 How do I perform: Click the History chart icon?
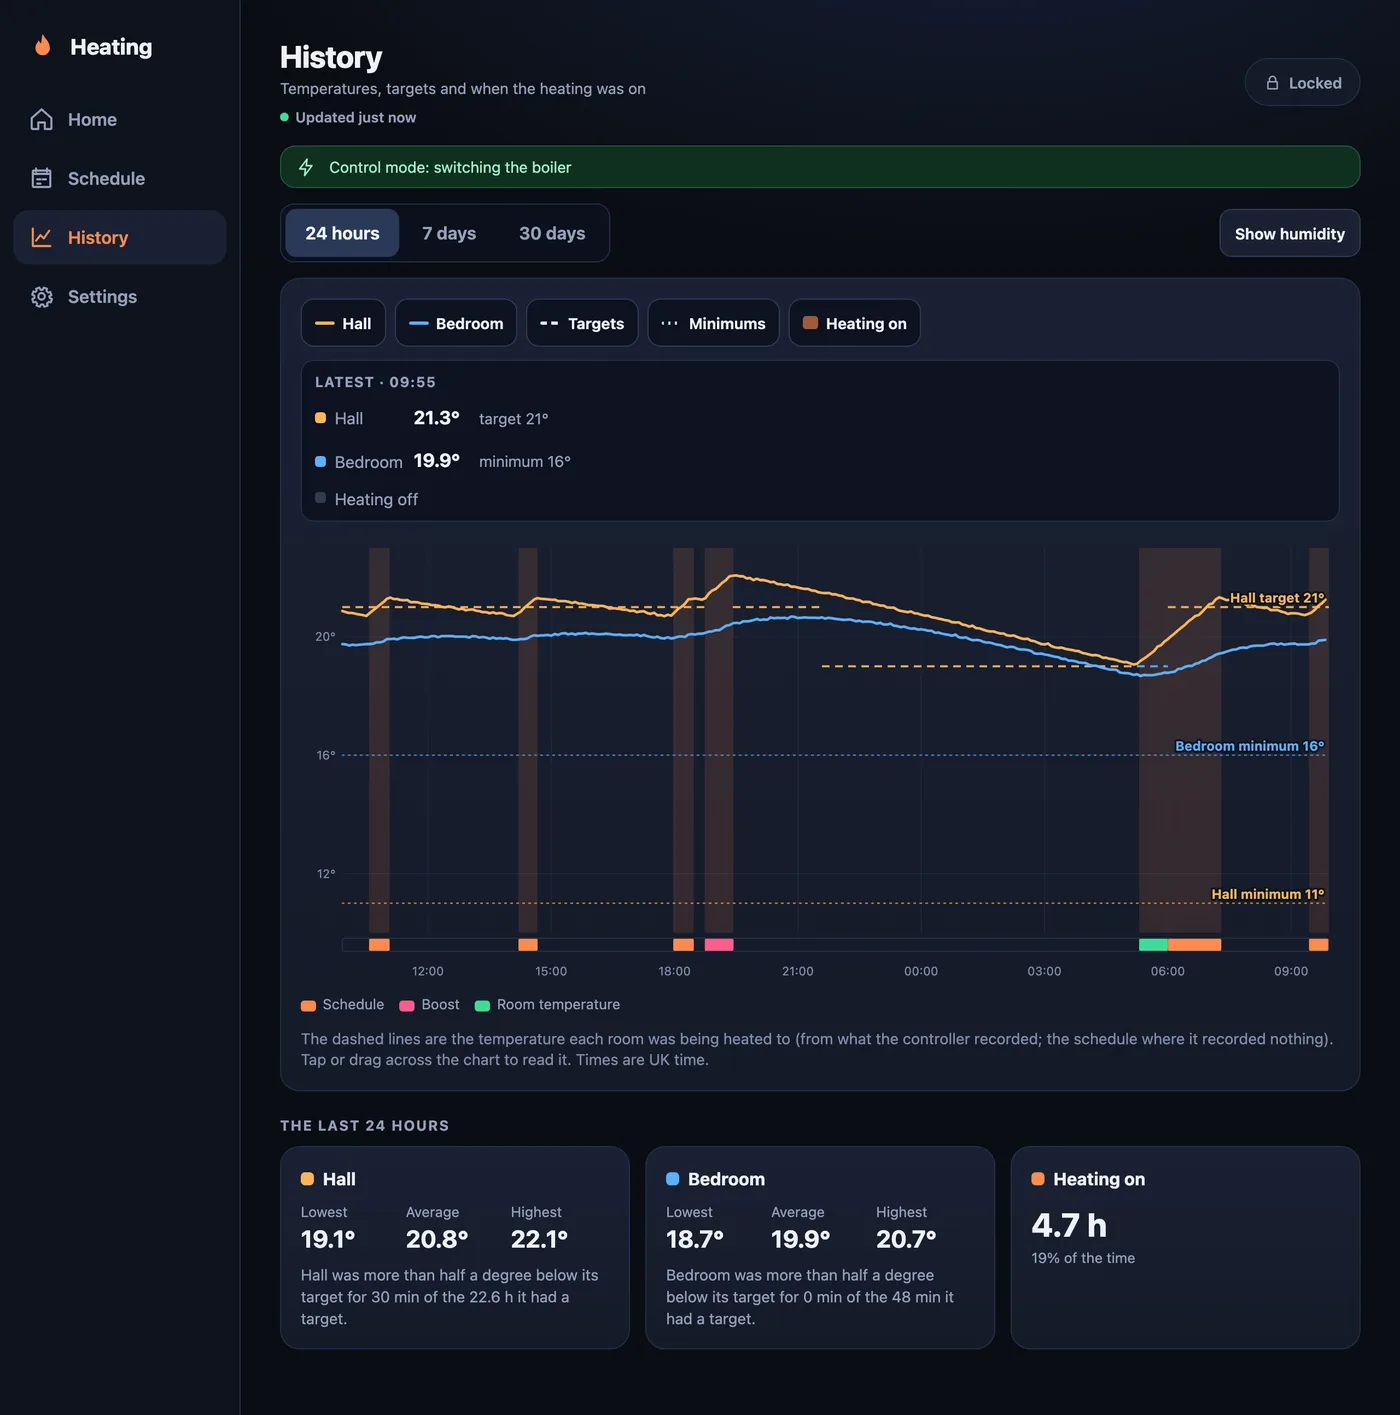tap(41, 237)
